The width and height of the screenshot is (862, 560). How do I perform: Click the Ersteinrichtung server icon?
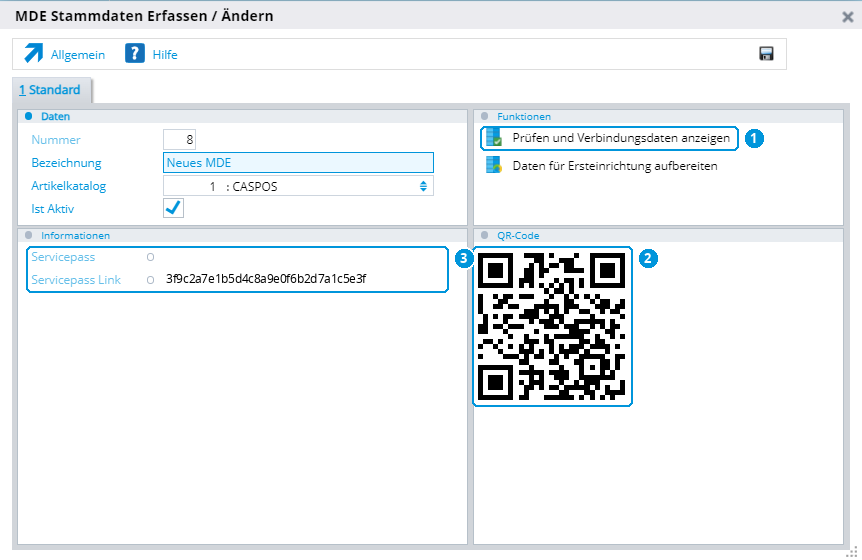pos(494,165)
